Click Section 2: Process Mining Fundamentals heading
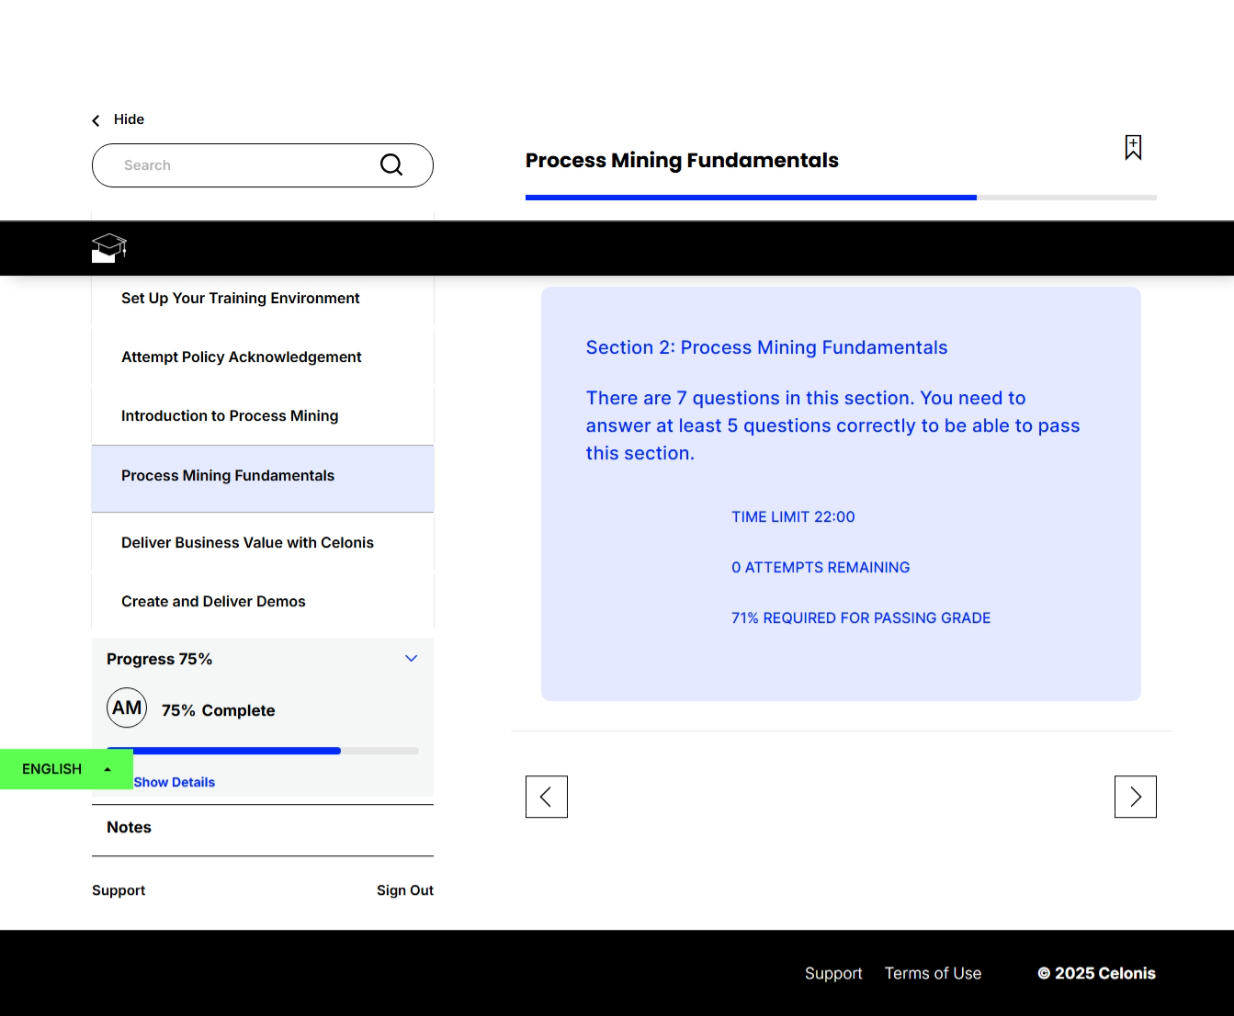 (x=767, y=347)
